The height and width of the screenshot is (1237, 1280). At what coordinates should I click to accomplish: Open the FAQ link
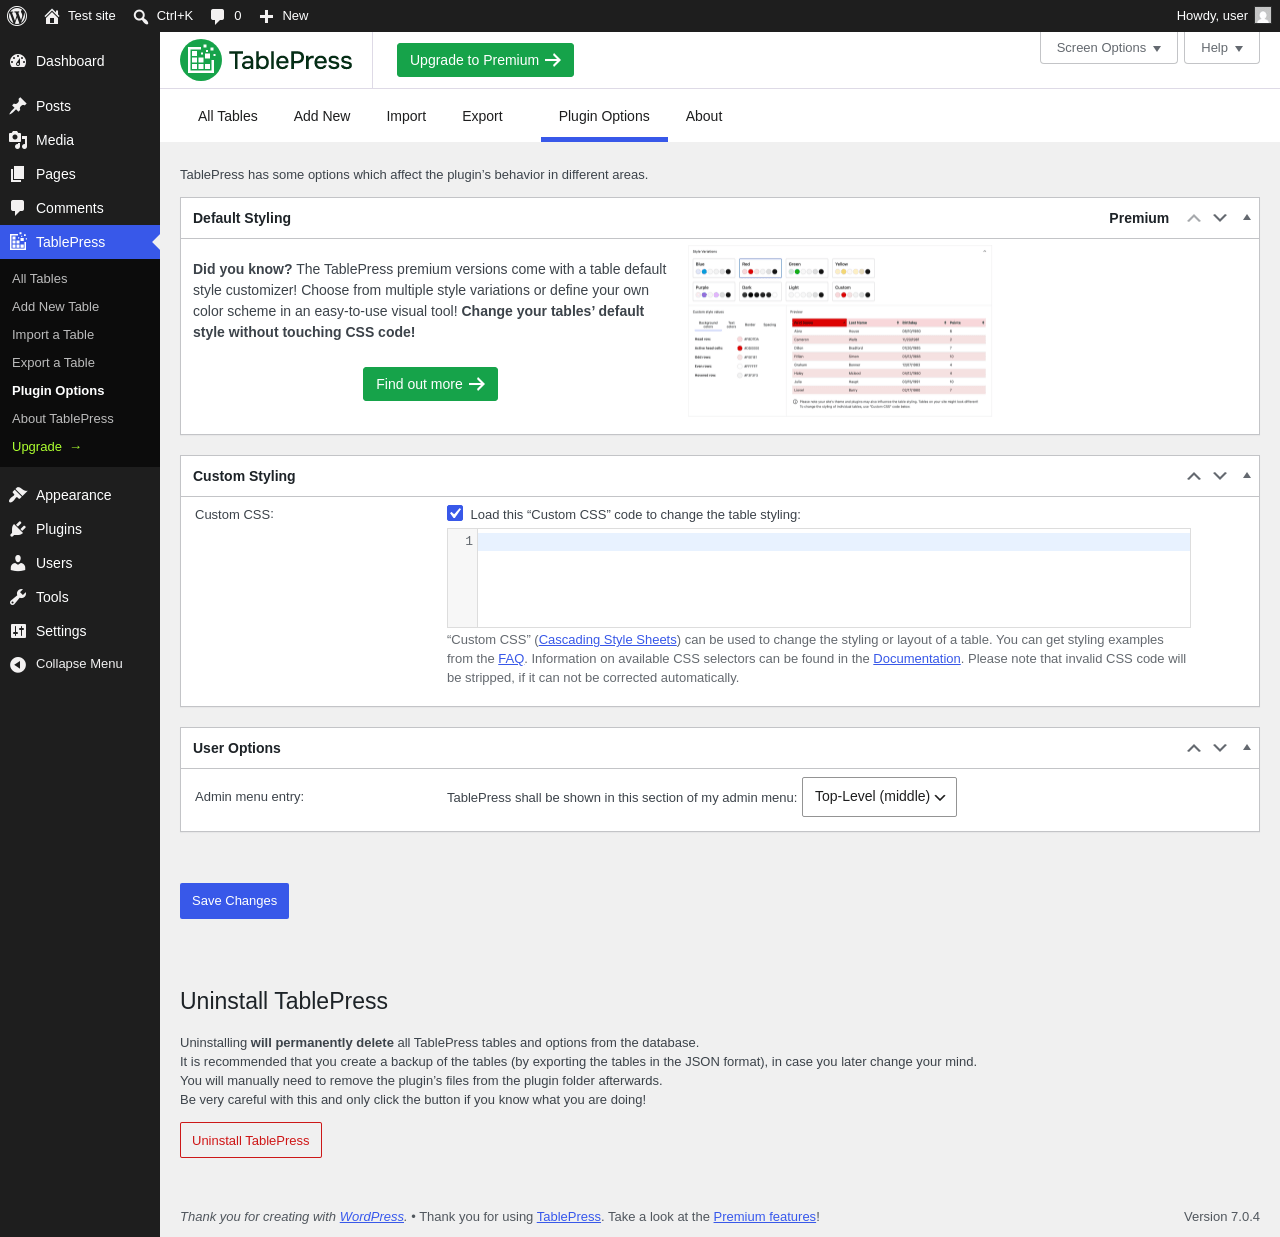click(x=511, y=659)
